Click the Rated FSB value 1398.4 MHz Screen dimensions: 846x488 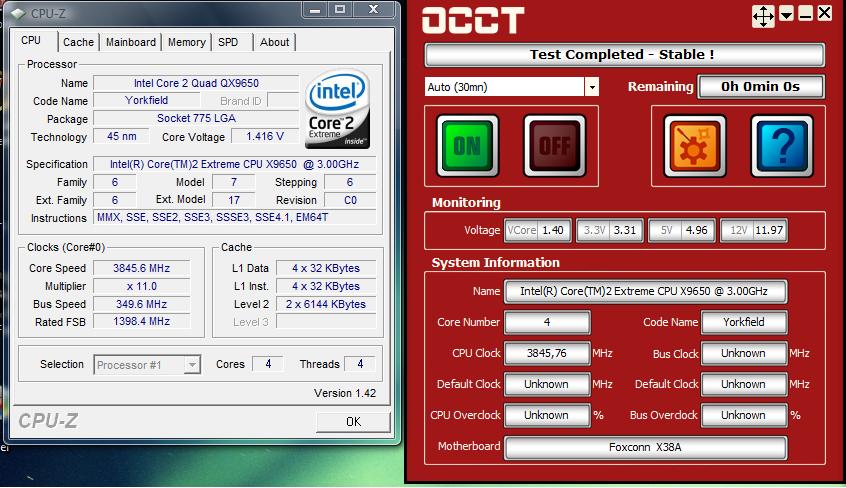[141, 321]
